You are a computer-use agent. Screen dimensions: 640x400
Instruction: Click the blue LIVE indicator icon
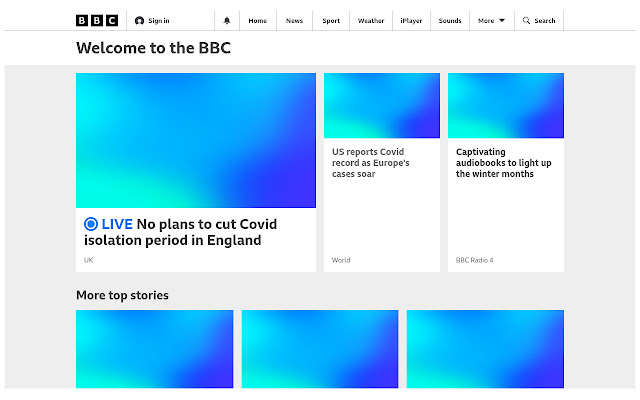91,224
